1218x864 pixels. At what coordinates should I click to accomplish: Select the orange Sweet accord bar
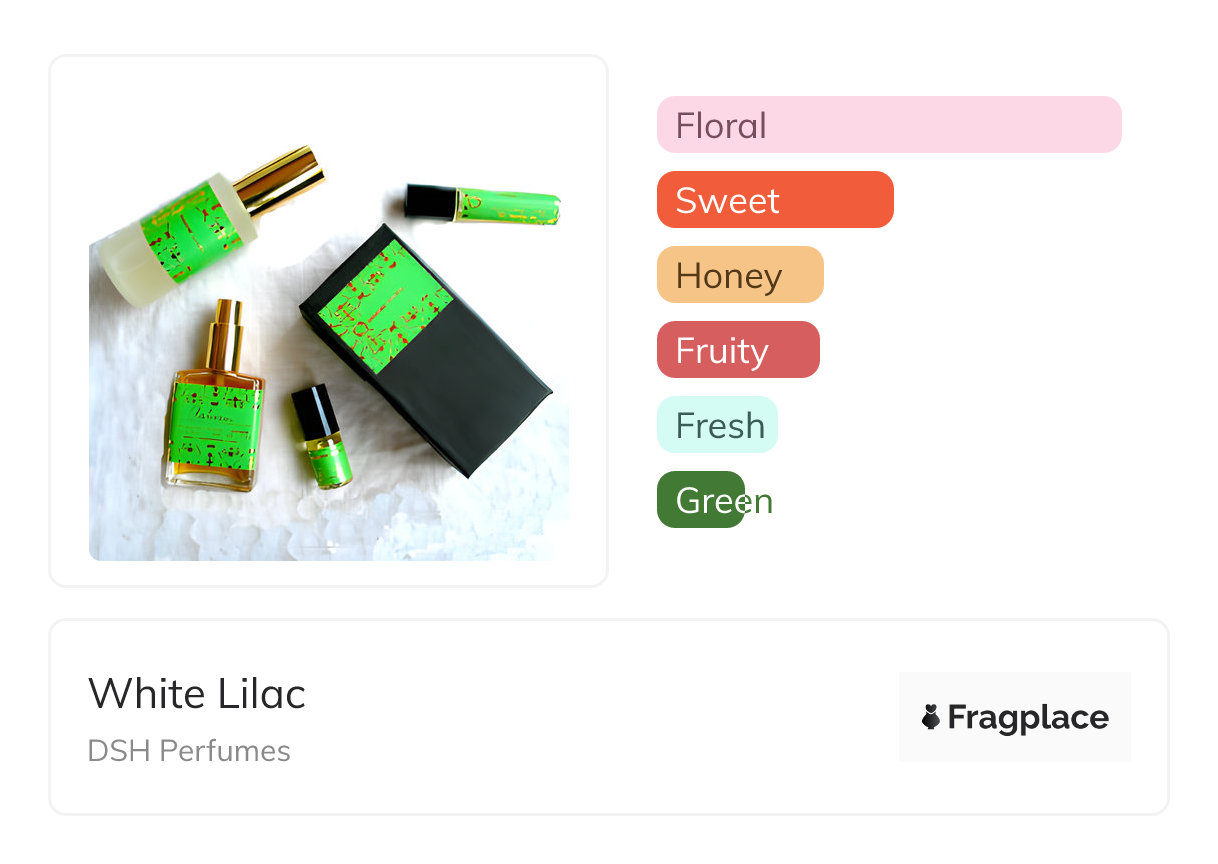774,200
